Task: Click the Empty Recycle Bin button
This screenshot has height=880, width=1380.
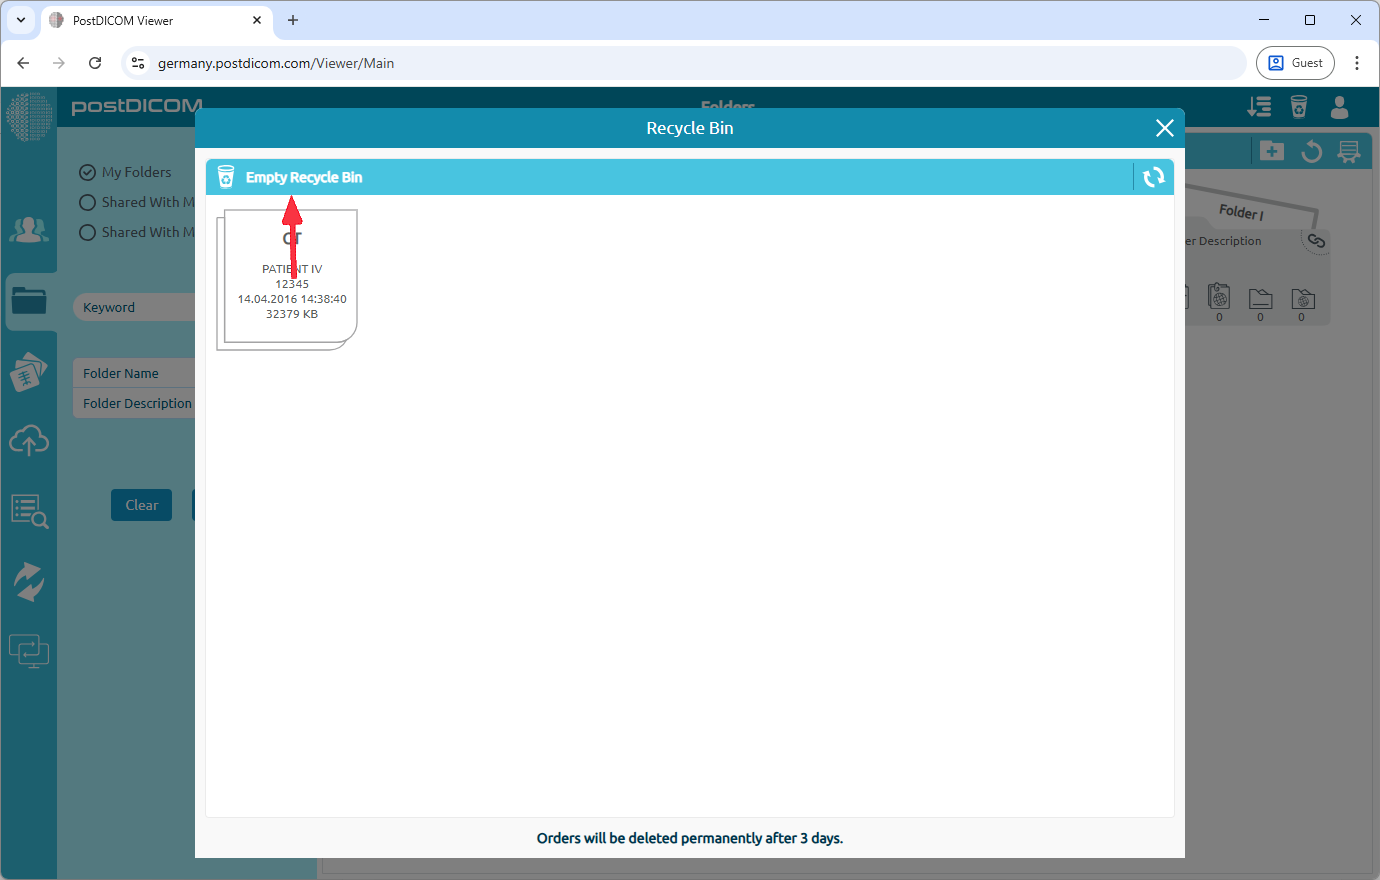Action: pyautogui.click(x=303, y=178)
